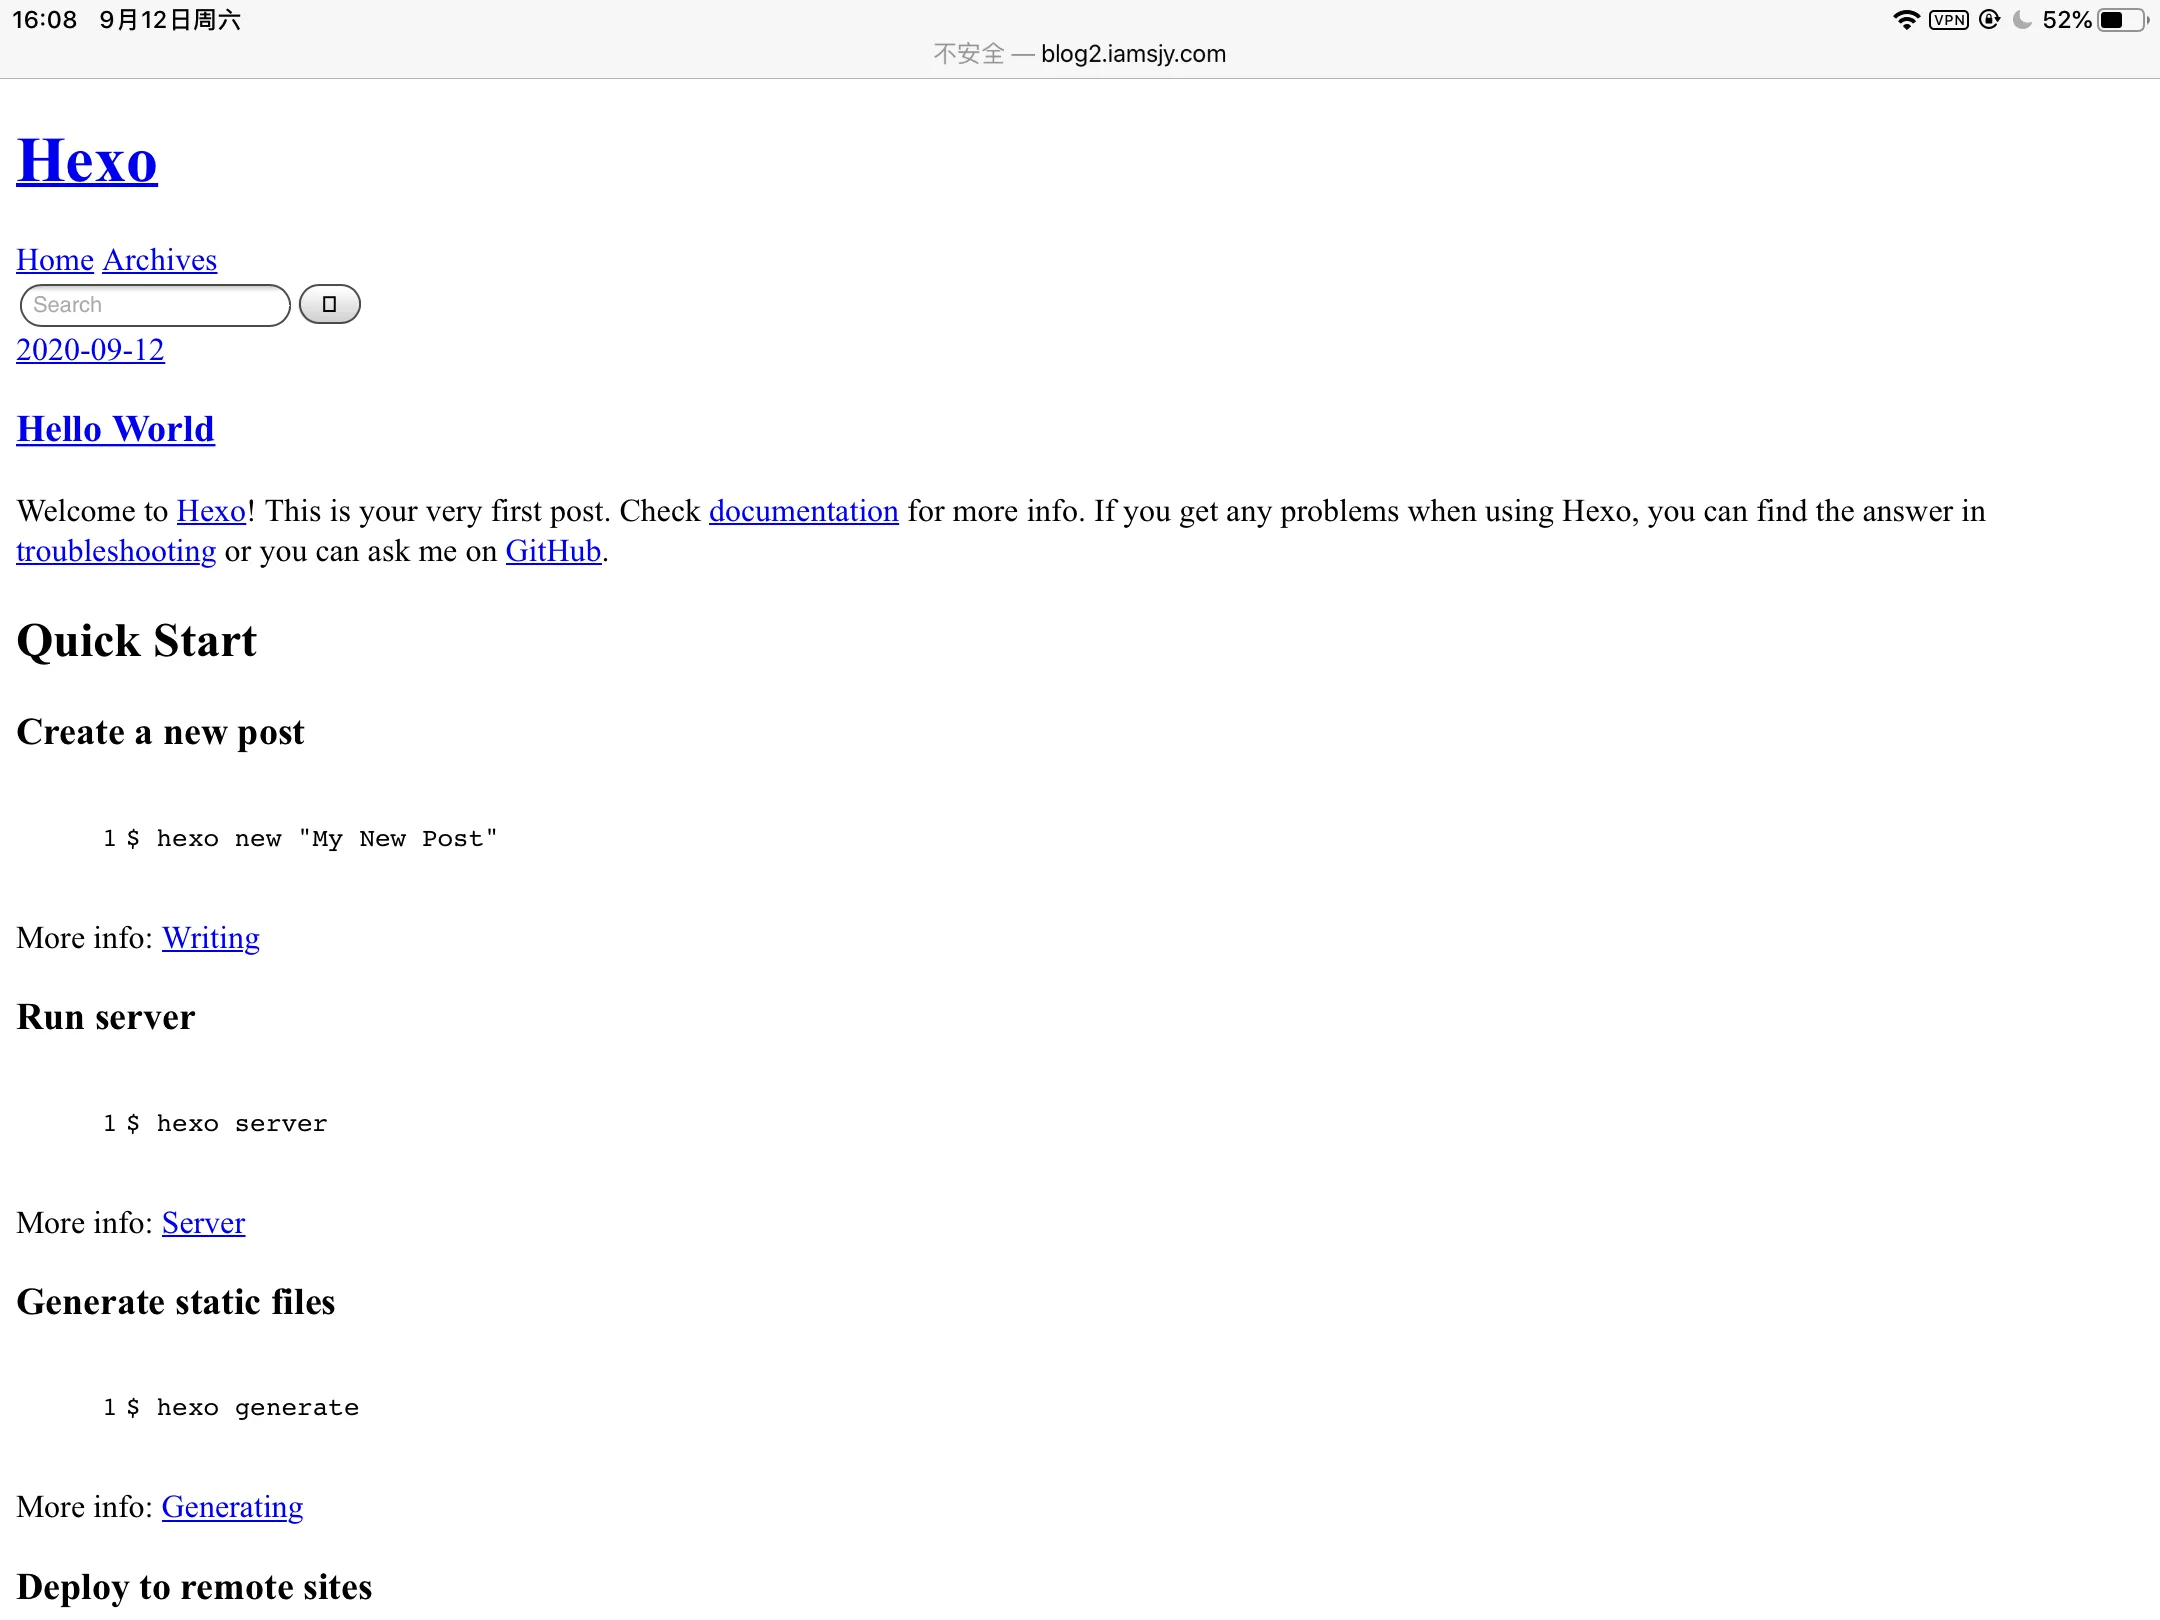Follow the inline Hexo link in welcome text
The width and height of the screenshot is (2160, 1620).
tap(211, 511)
